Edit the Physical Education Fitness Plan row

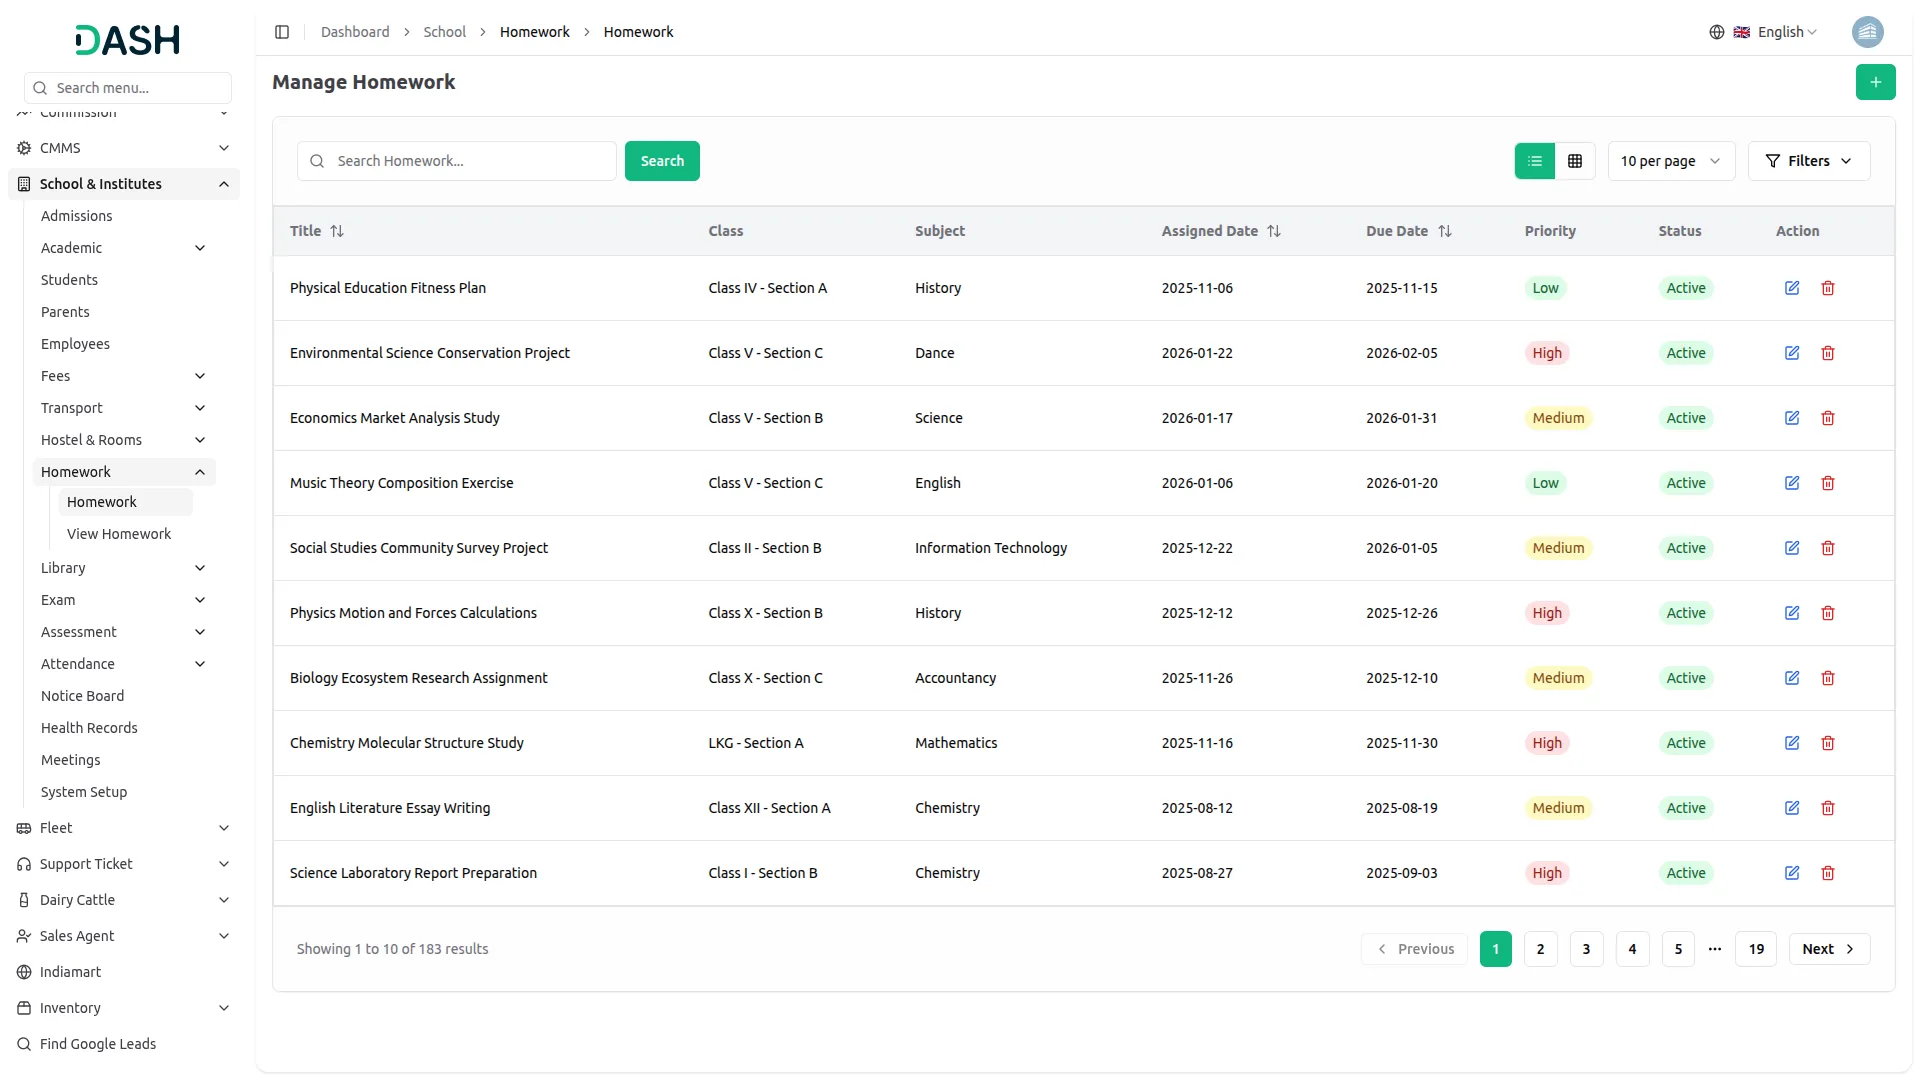1791,288
